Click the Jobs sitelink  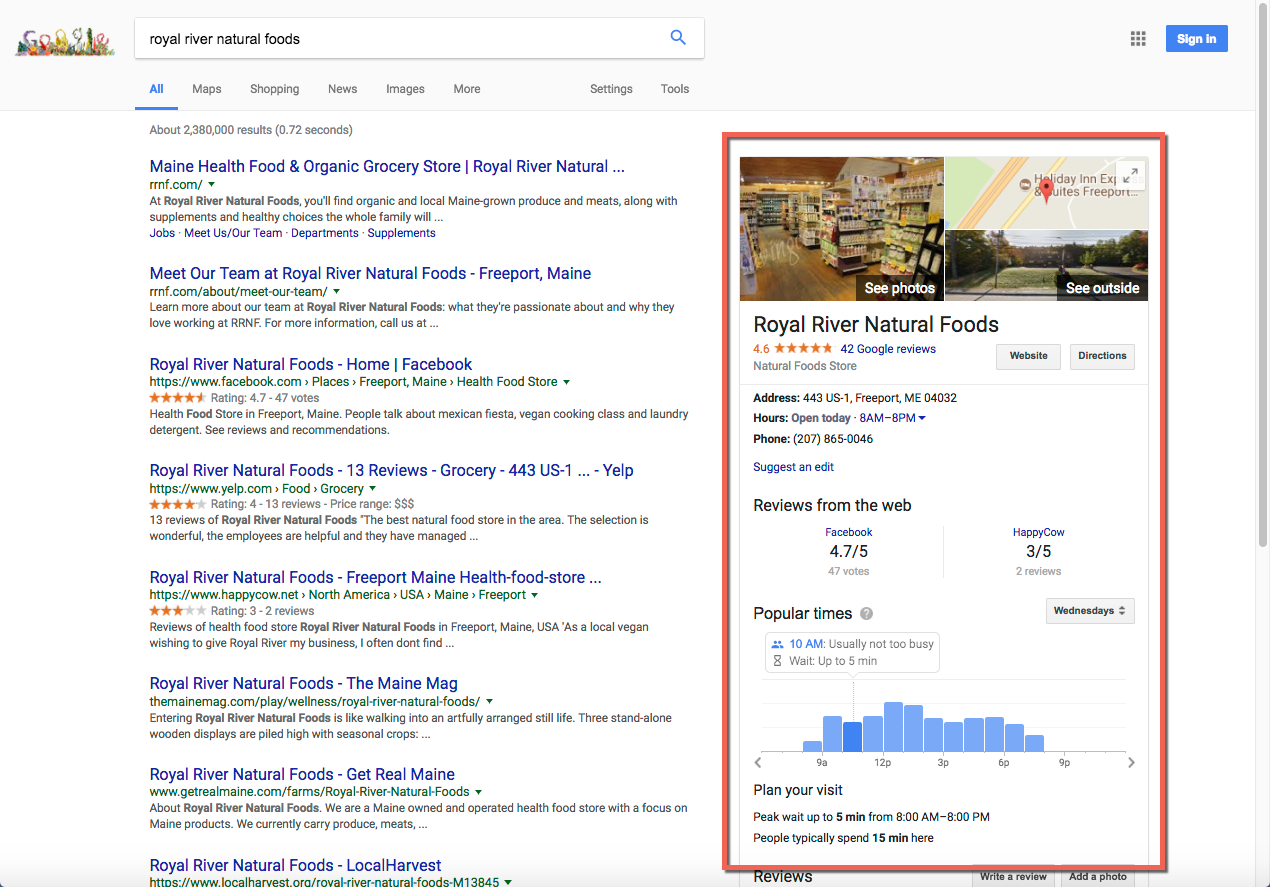162,233
